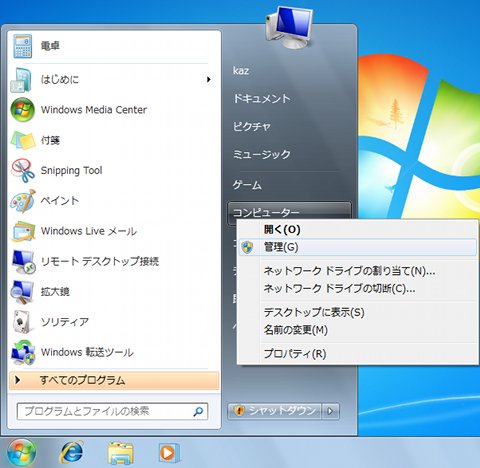This screenshot has height=468, width=480.
Task: Choose デスクトップに表示(S) menu entry
Action: point(357,312)
